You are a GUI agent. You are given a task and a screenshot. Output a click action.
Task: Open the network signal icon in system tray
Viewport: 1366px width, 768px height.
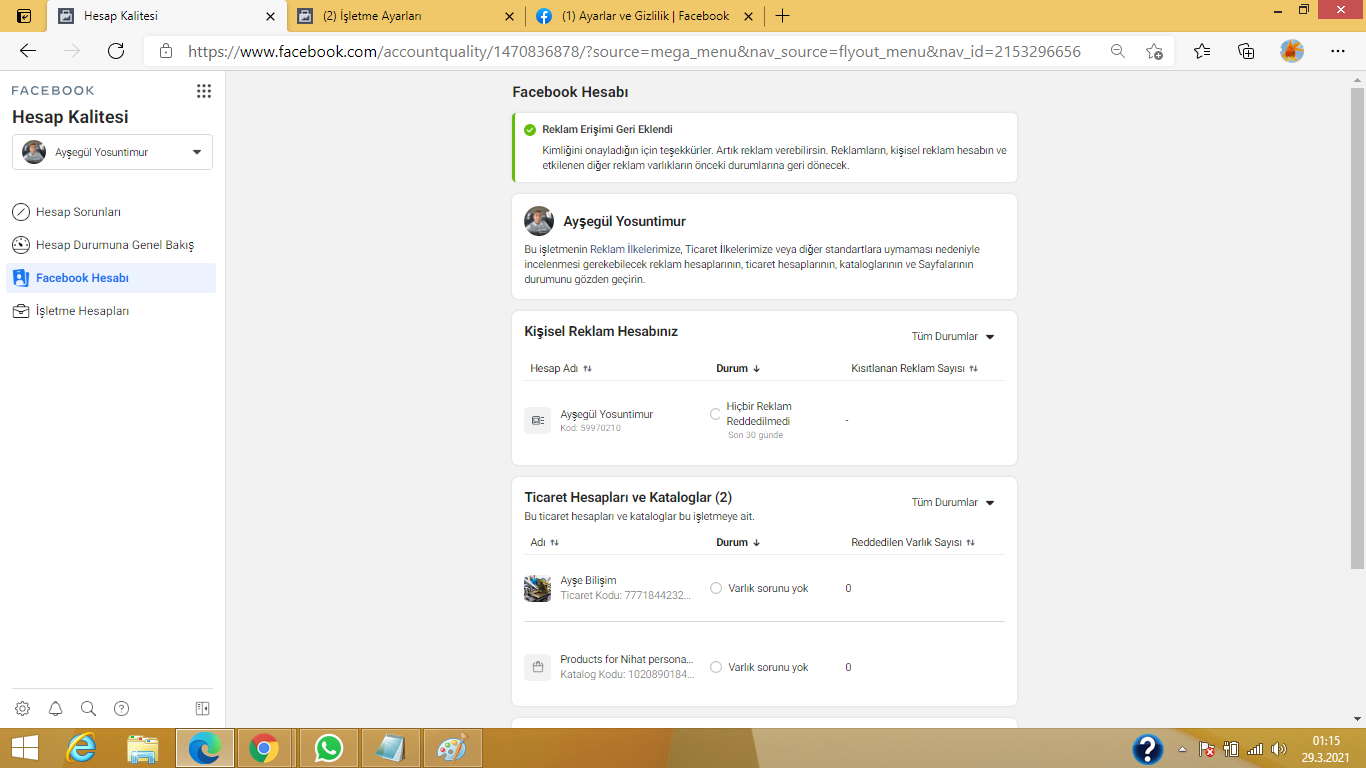coord(1255,749)
